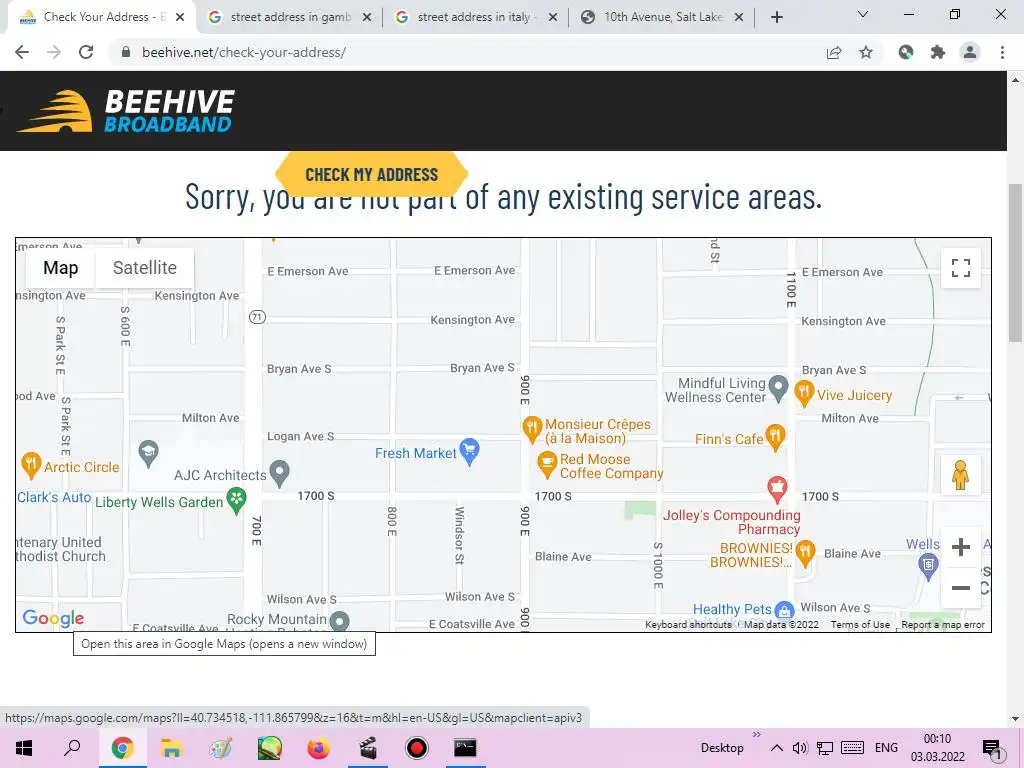
Task: Click Jolley's Compounding Pharmacy pin
Action: click(x=776, y=489)
